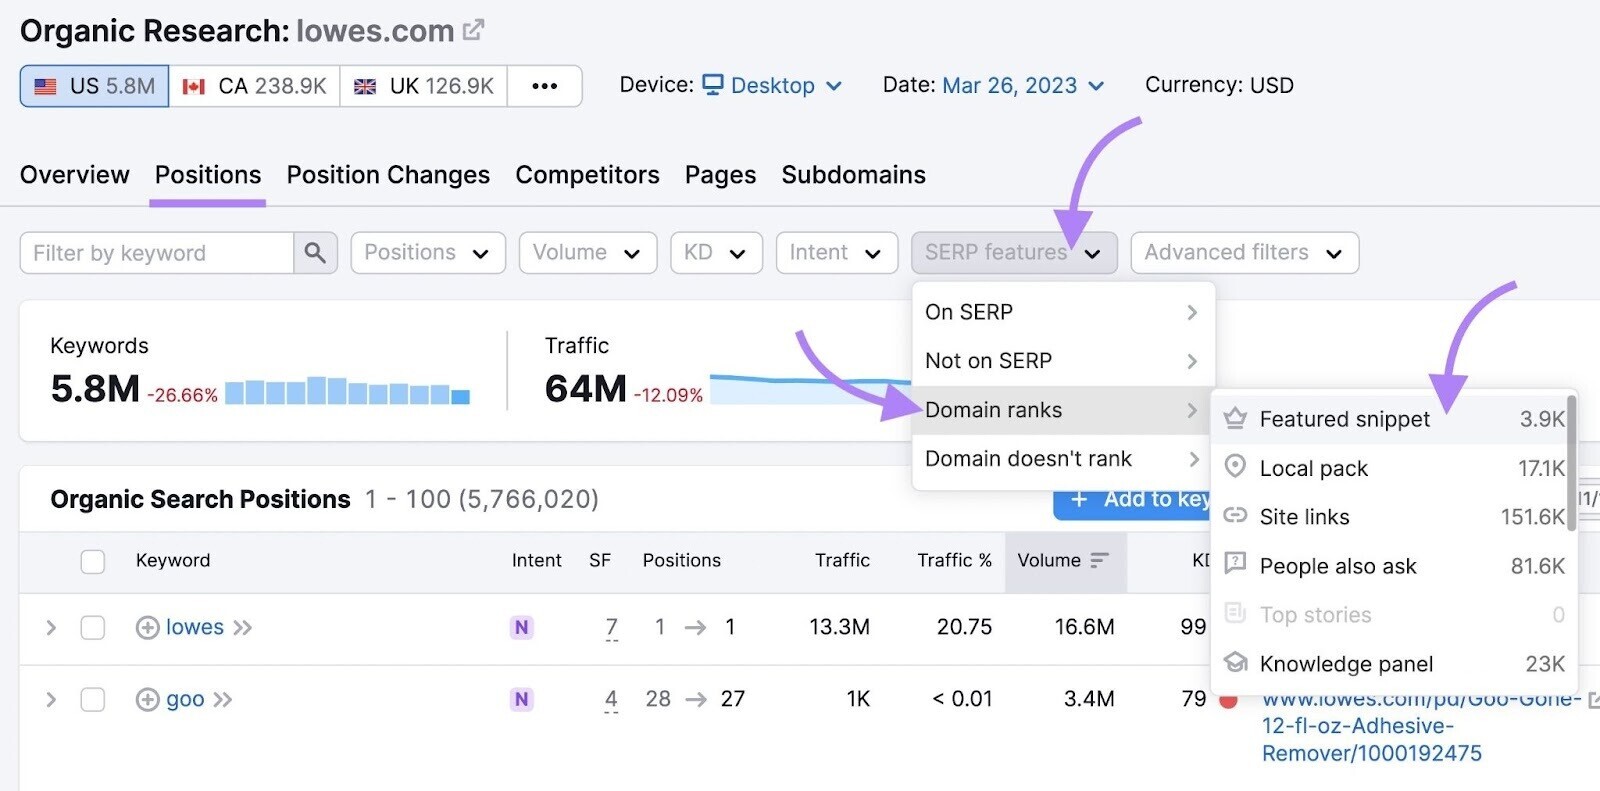Switch to the Position Changes tab
The width and height of the screenshot is (1600, 791).
(x=388, y=175)
